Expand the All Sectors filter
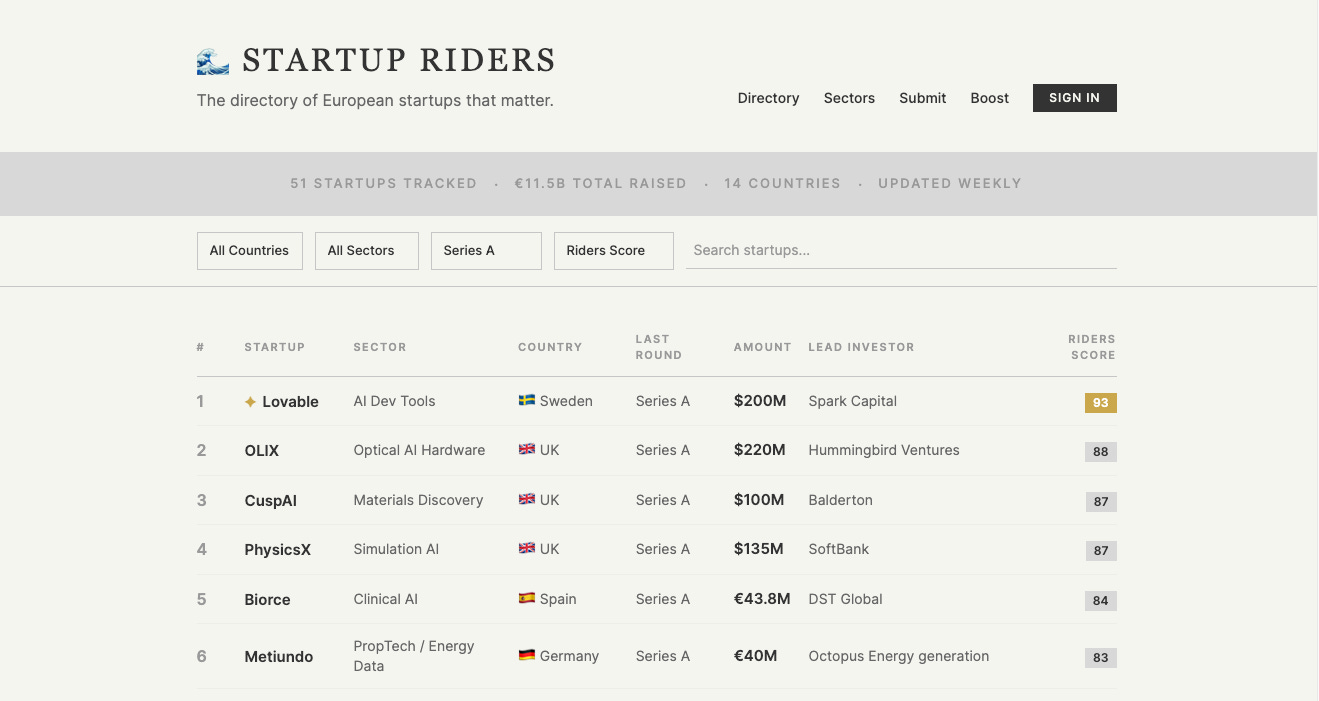Viewport: 1319px width, 701px height. (366, 251)
